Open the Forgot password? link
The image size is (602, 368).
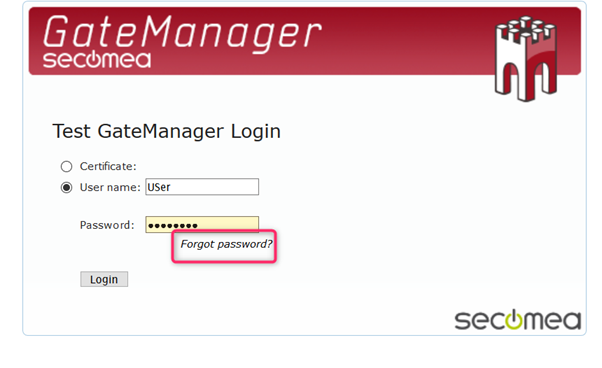[x=226, y=244]
